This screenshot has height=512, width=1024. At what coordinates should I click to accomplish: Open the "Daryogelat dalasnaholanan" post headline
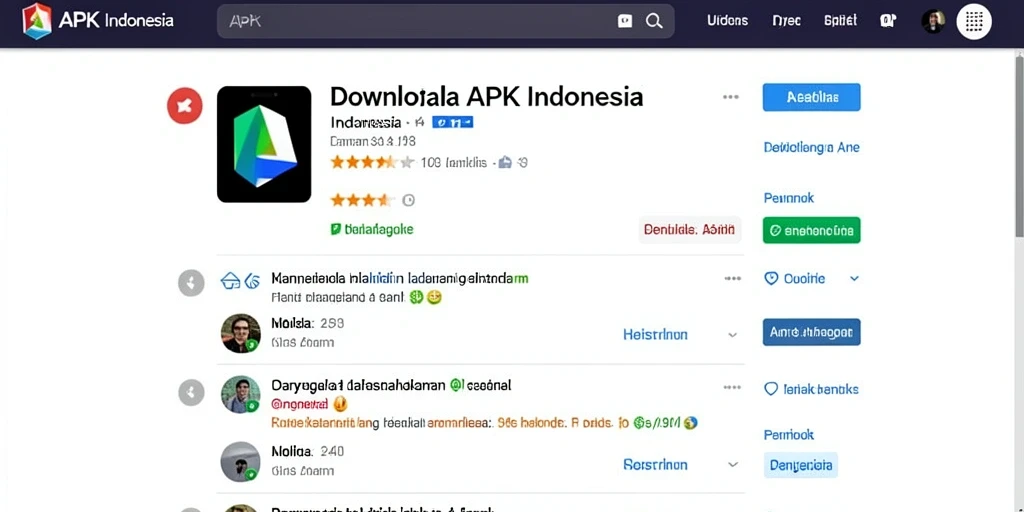(391, 385)
